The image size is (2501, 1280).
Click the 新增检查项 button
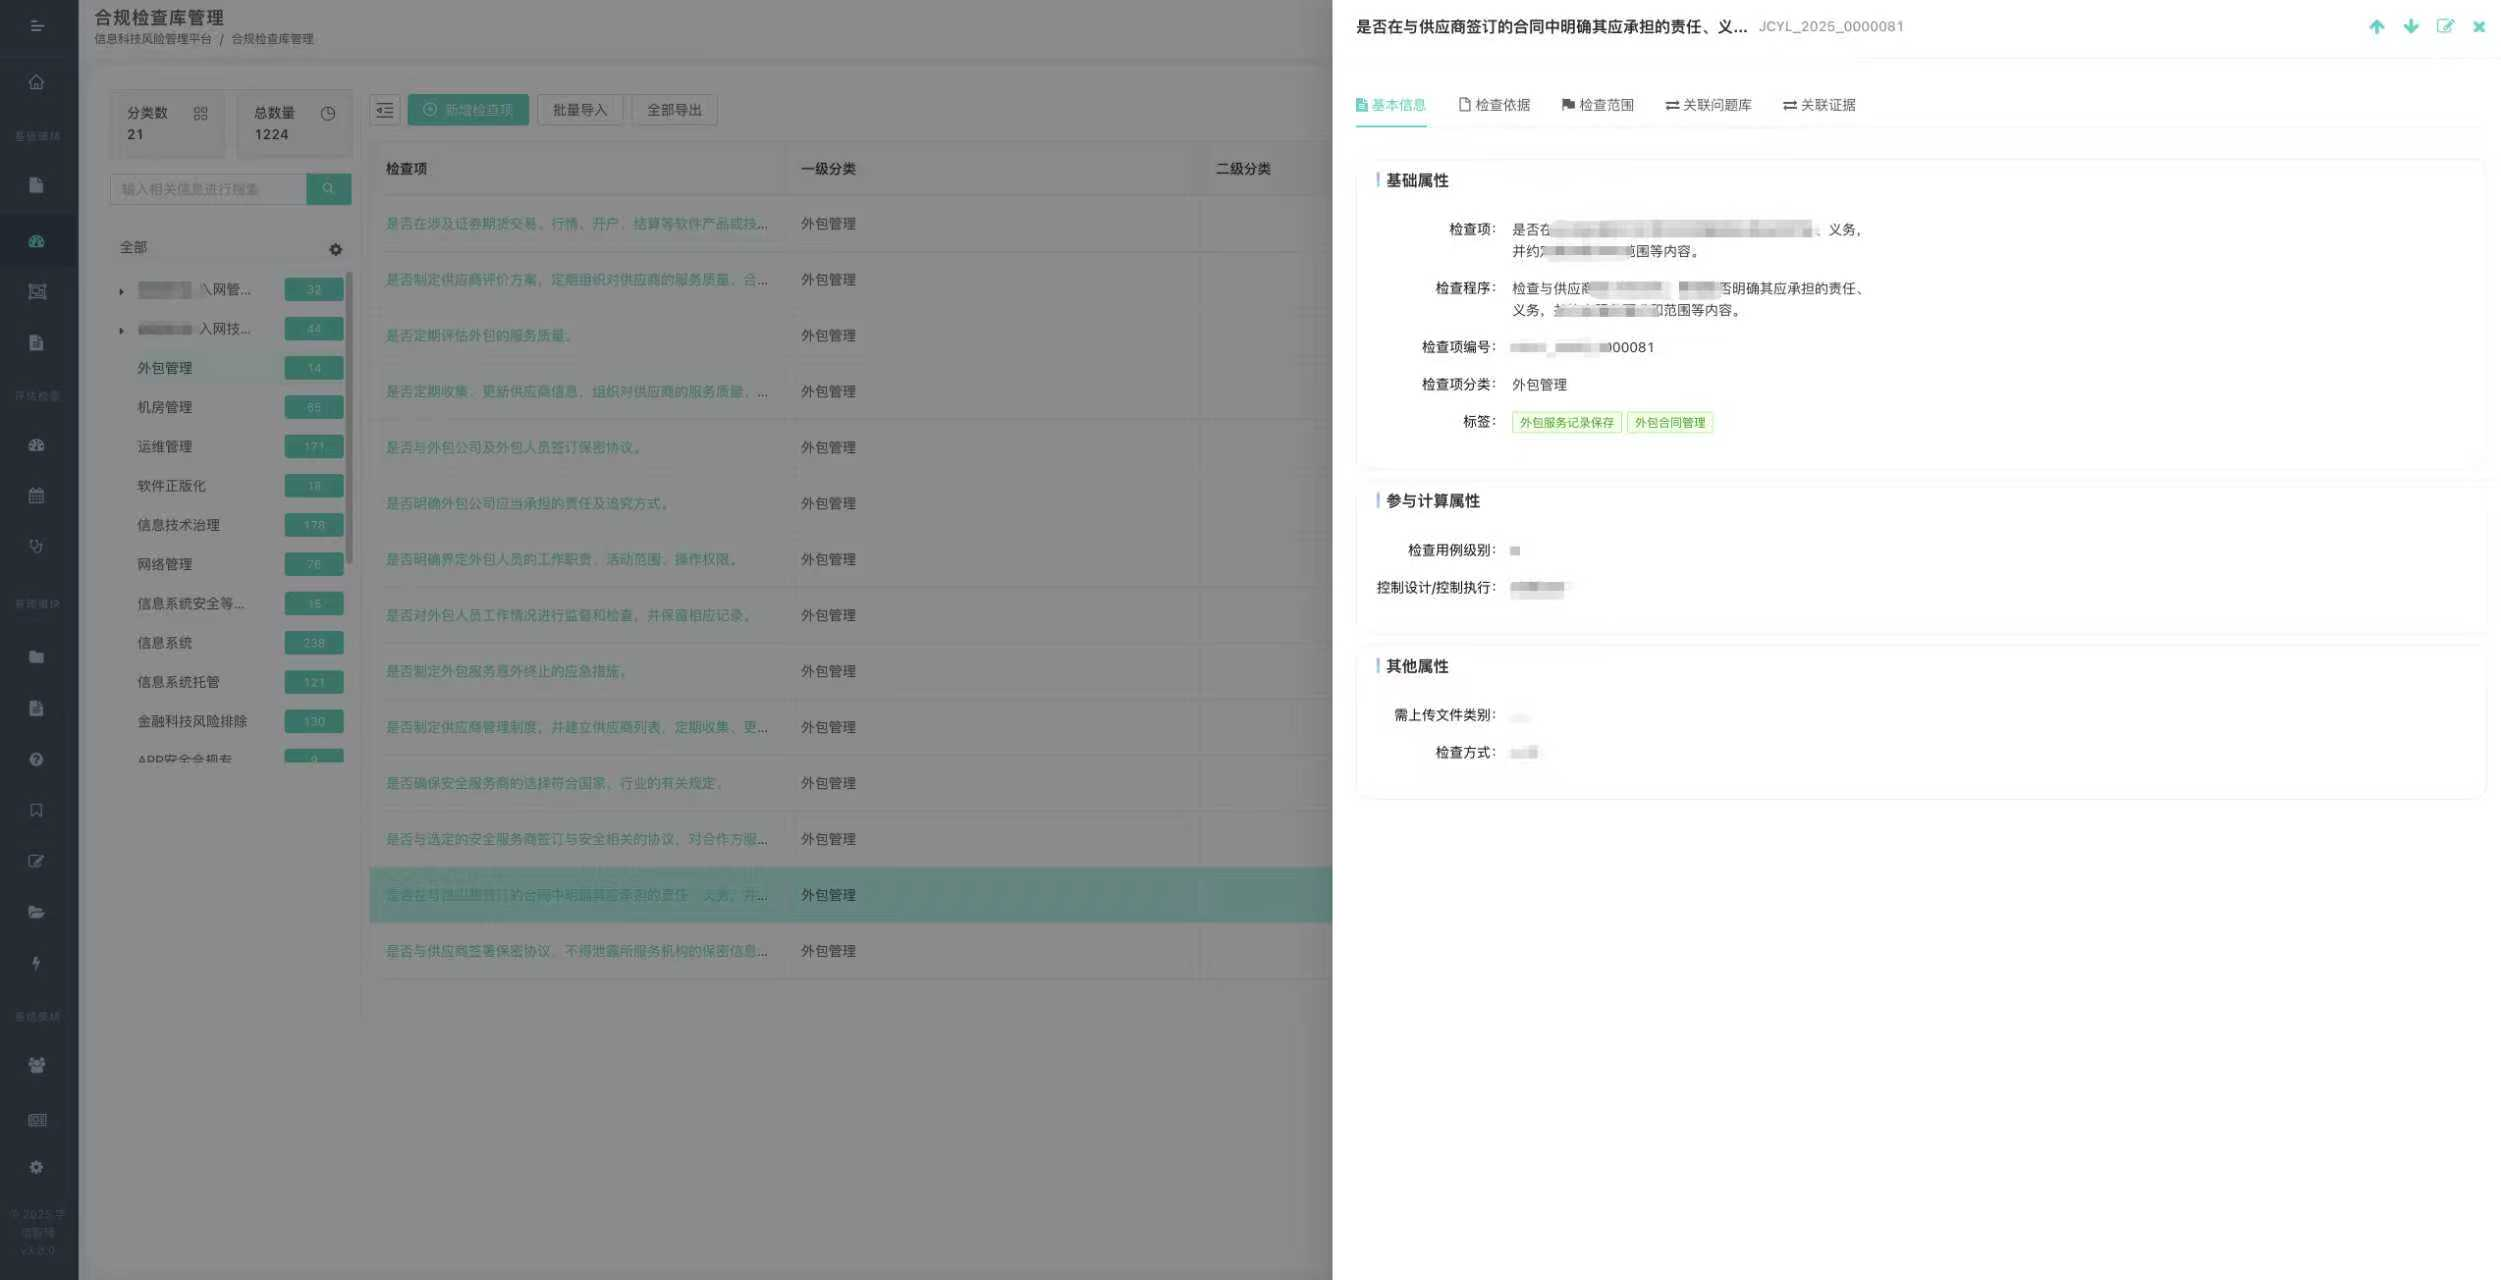(468, 110)
